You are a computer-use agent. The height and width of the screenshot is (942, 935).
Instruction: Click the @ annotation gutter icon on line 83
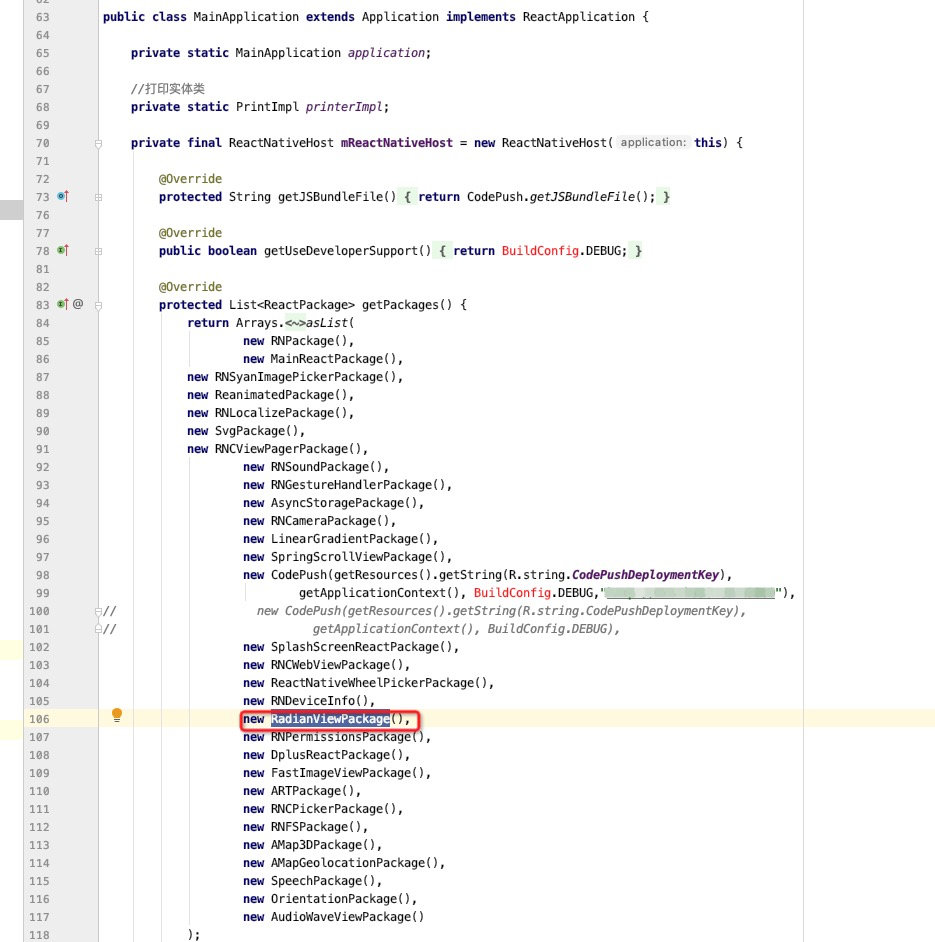(78, 304)
